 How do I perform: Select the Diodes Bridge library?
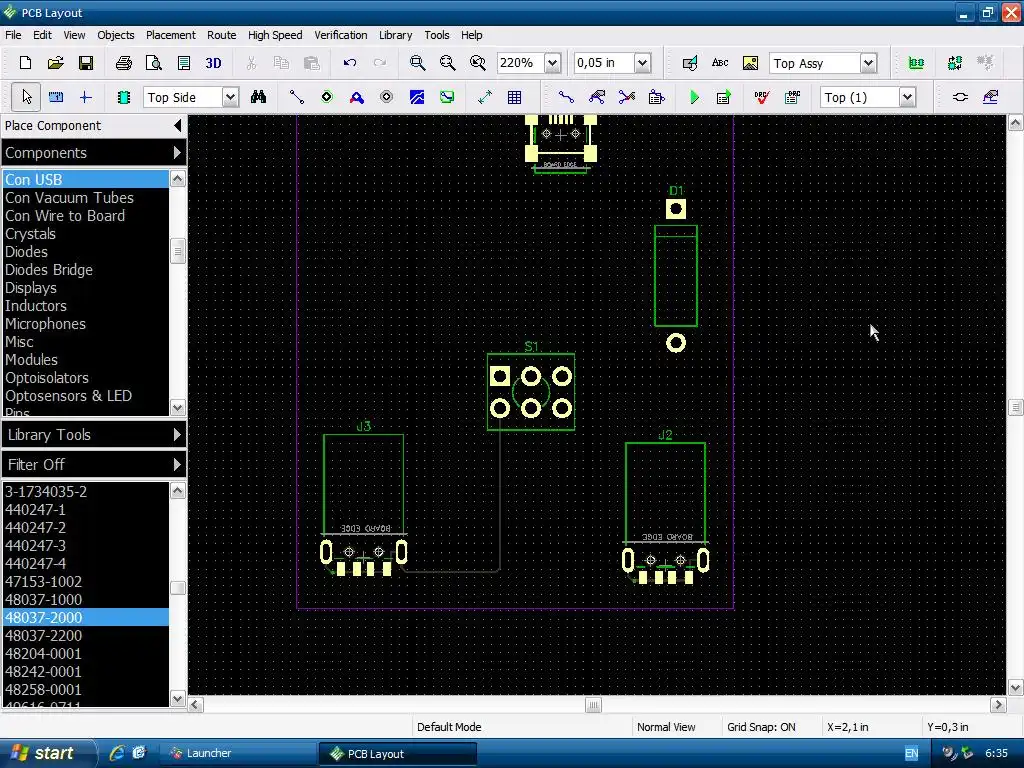pos(86,270)
